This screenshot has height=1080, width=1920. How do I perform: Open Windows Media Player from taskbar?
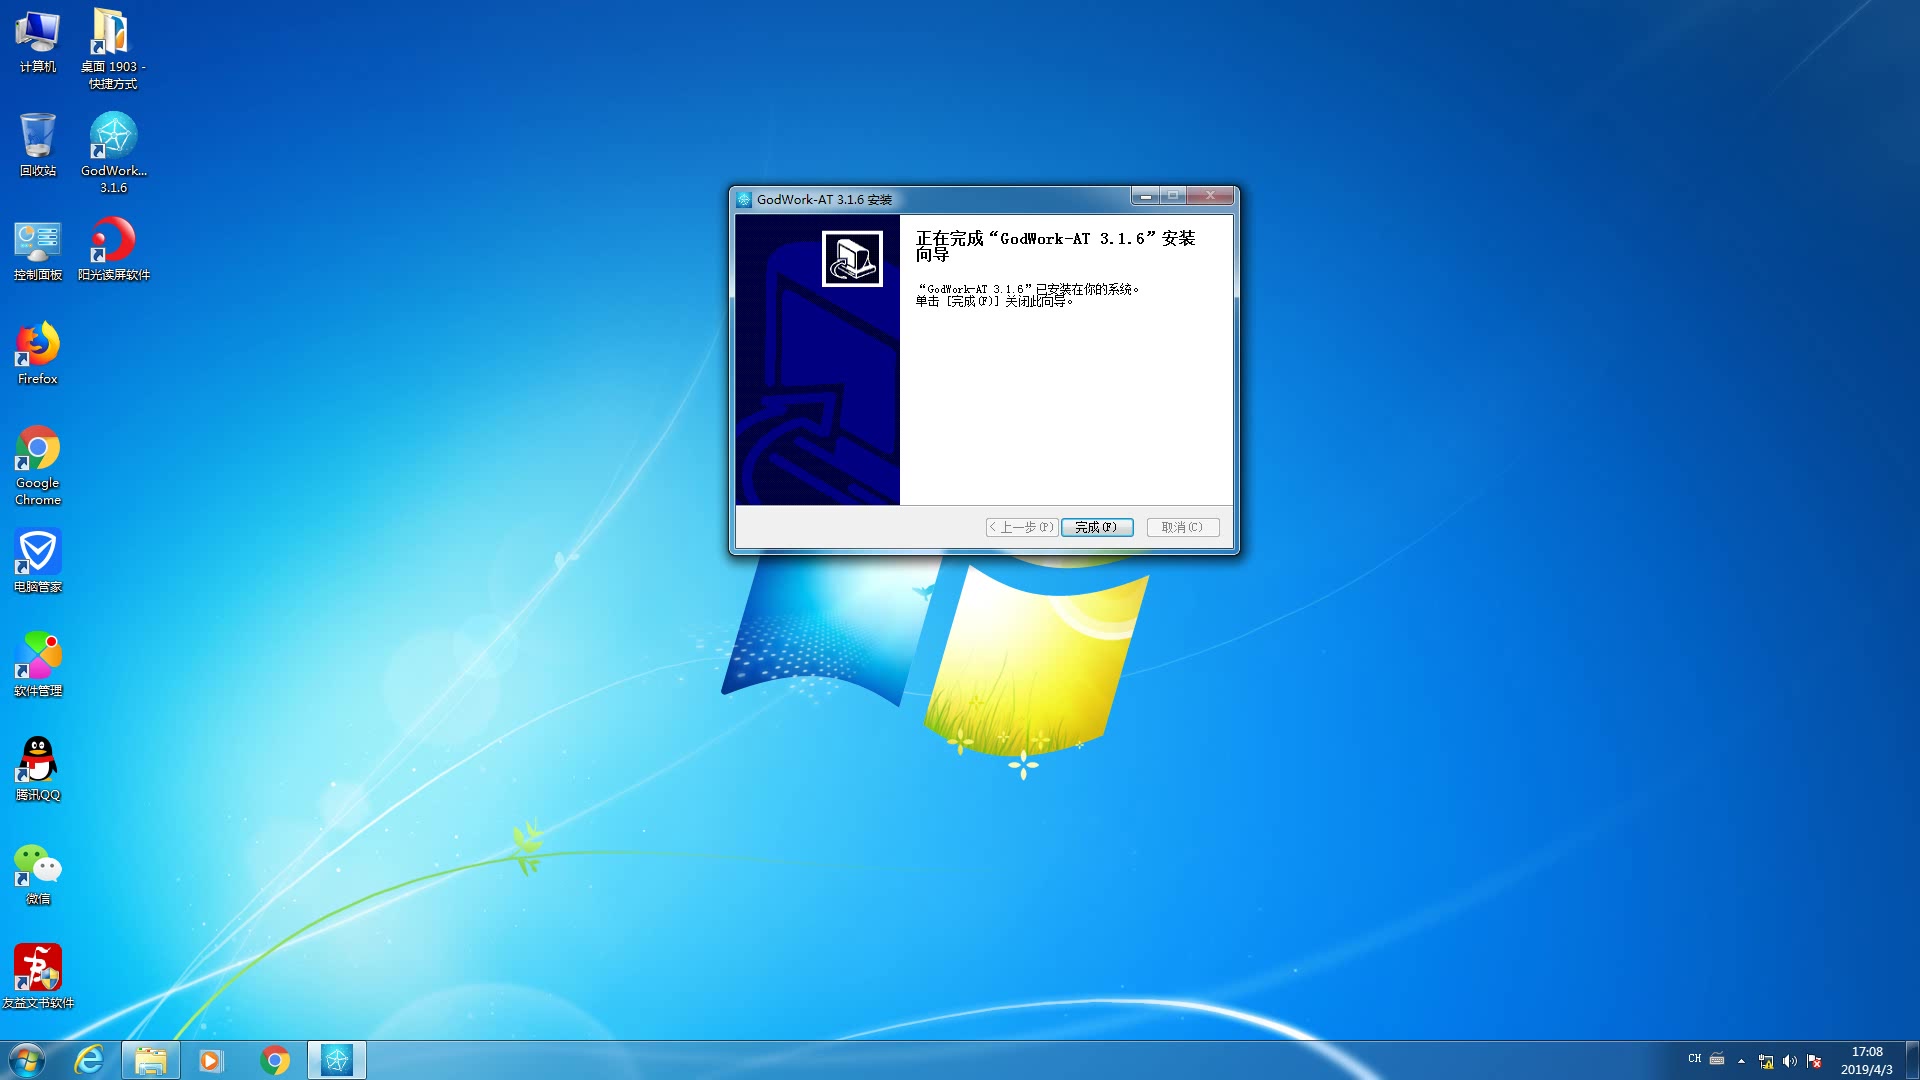210,1060
